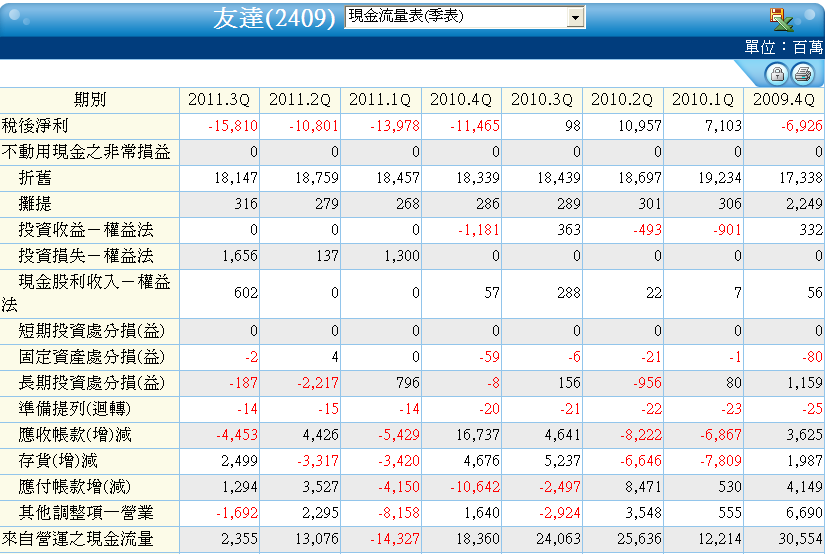This screenshot has height=554, width=827.
Task: Click the 現金流量表(季表) combo box field
Action: pyautogui.click(x=465, y=17)
